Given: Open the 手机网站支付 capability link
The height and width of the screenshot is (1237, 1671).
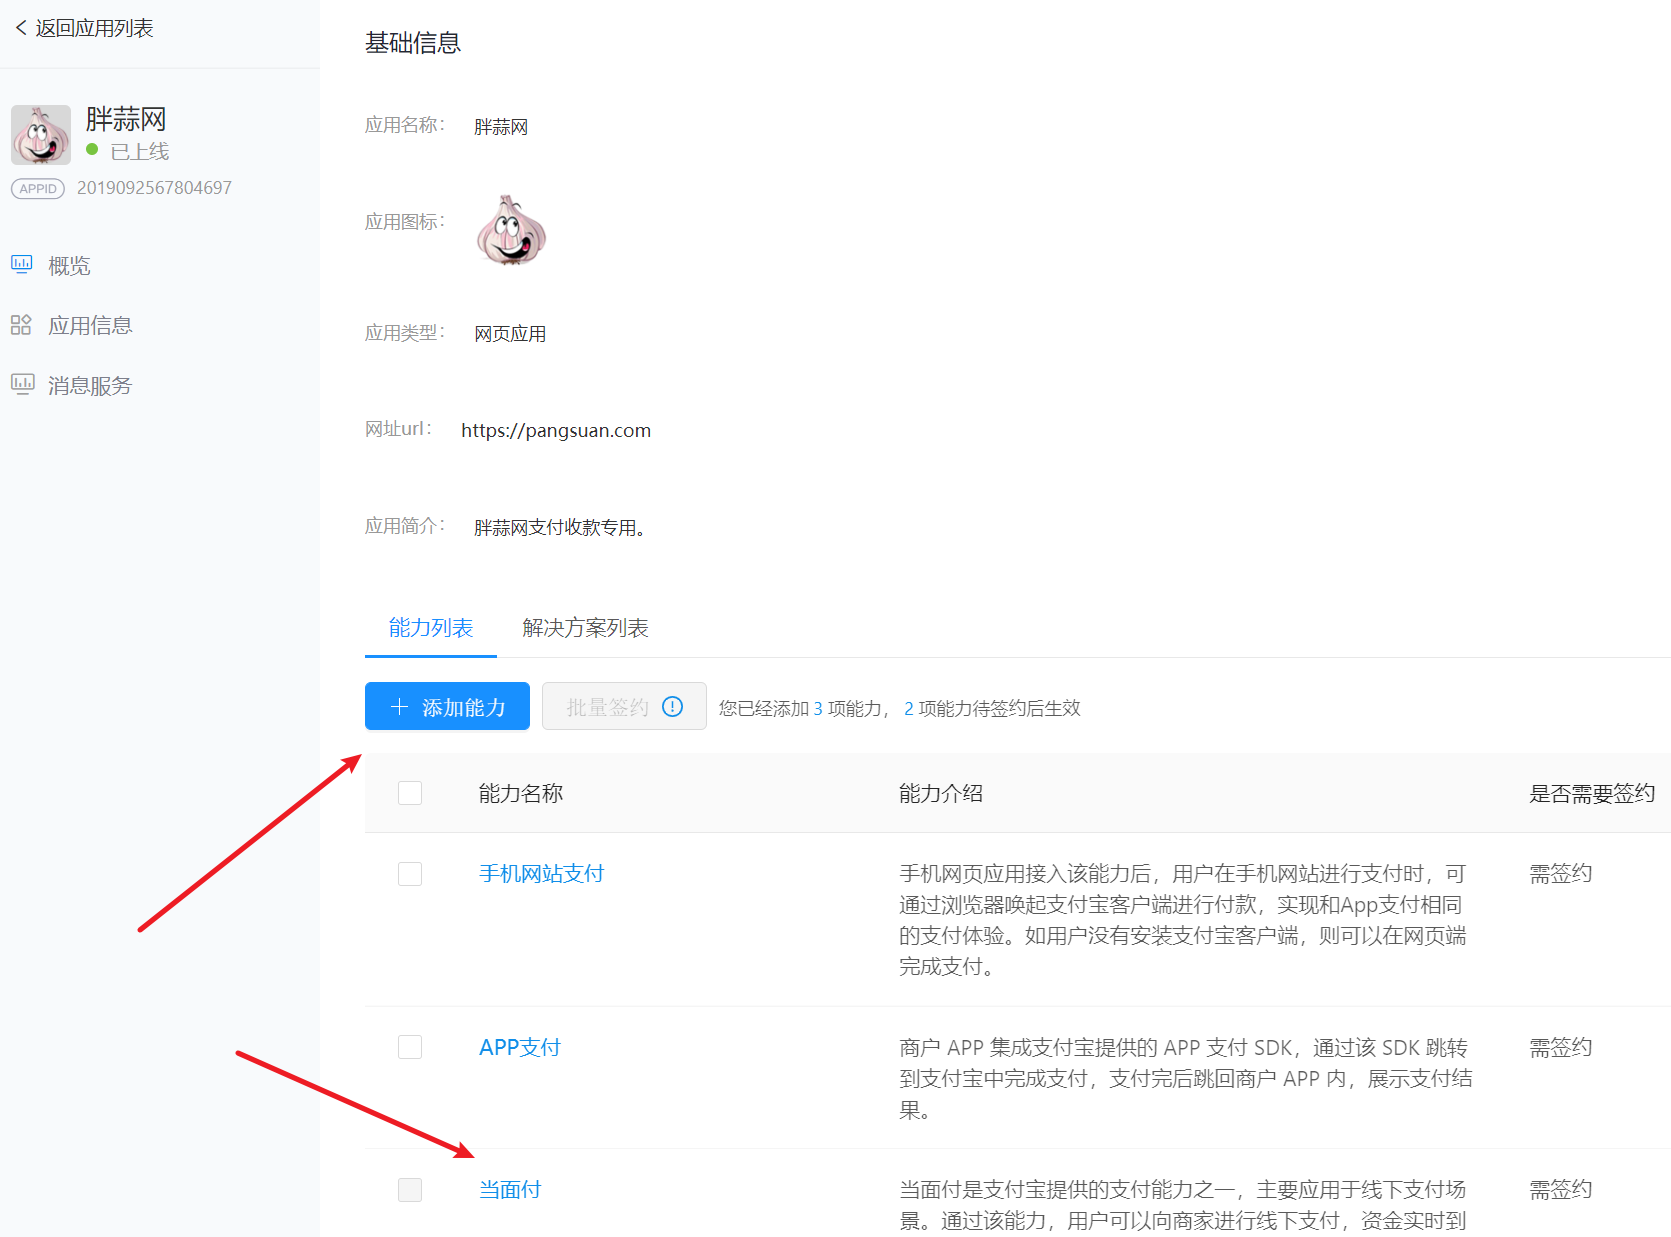Looking at the screenshot, I should click(x=541, y=874).
